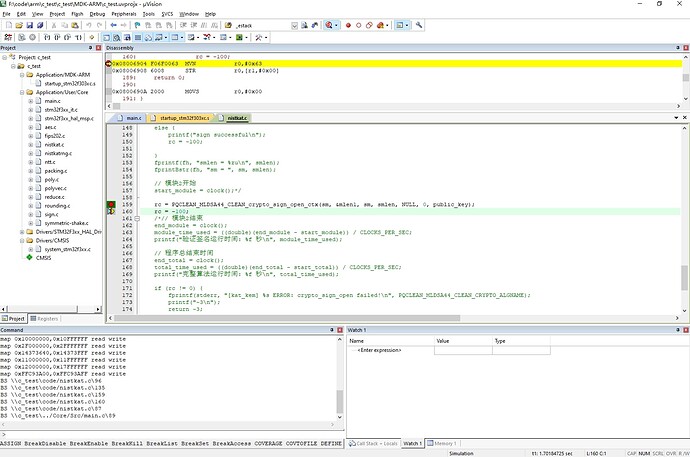Open the Peripherals menu
The width and height of the screenshot is (690, 457).
(124, 14)
